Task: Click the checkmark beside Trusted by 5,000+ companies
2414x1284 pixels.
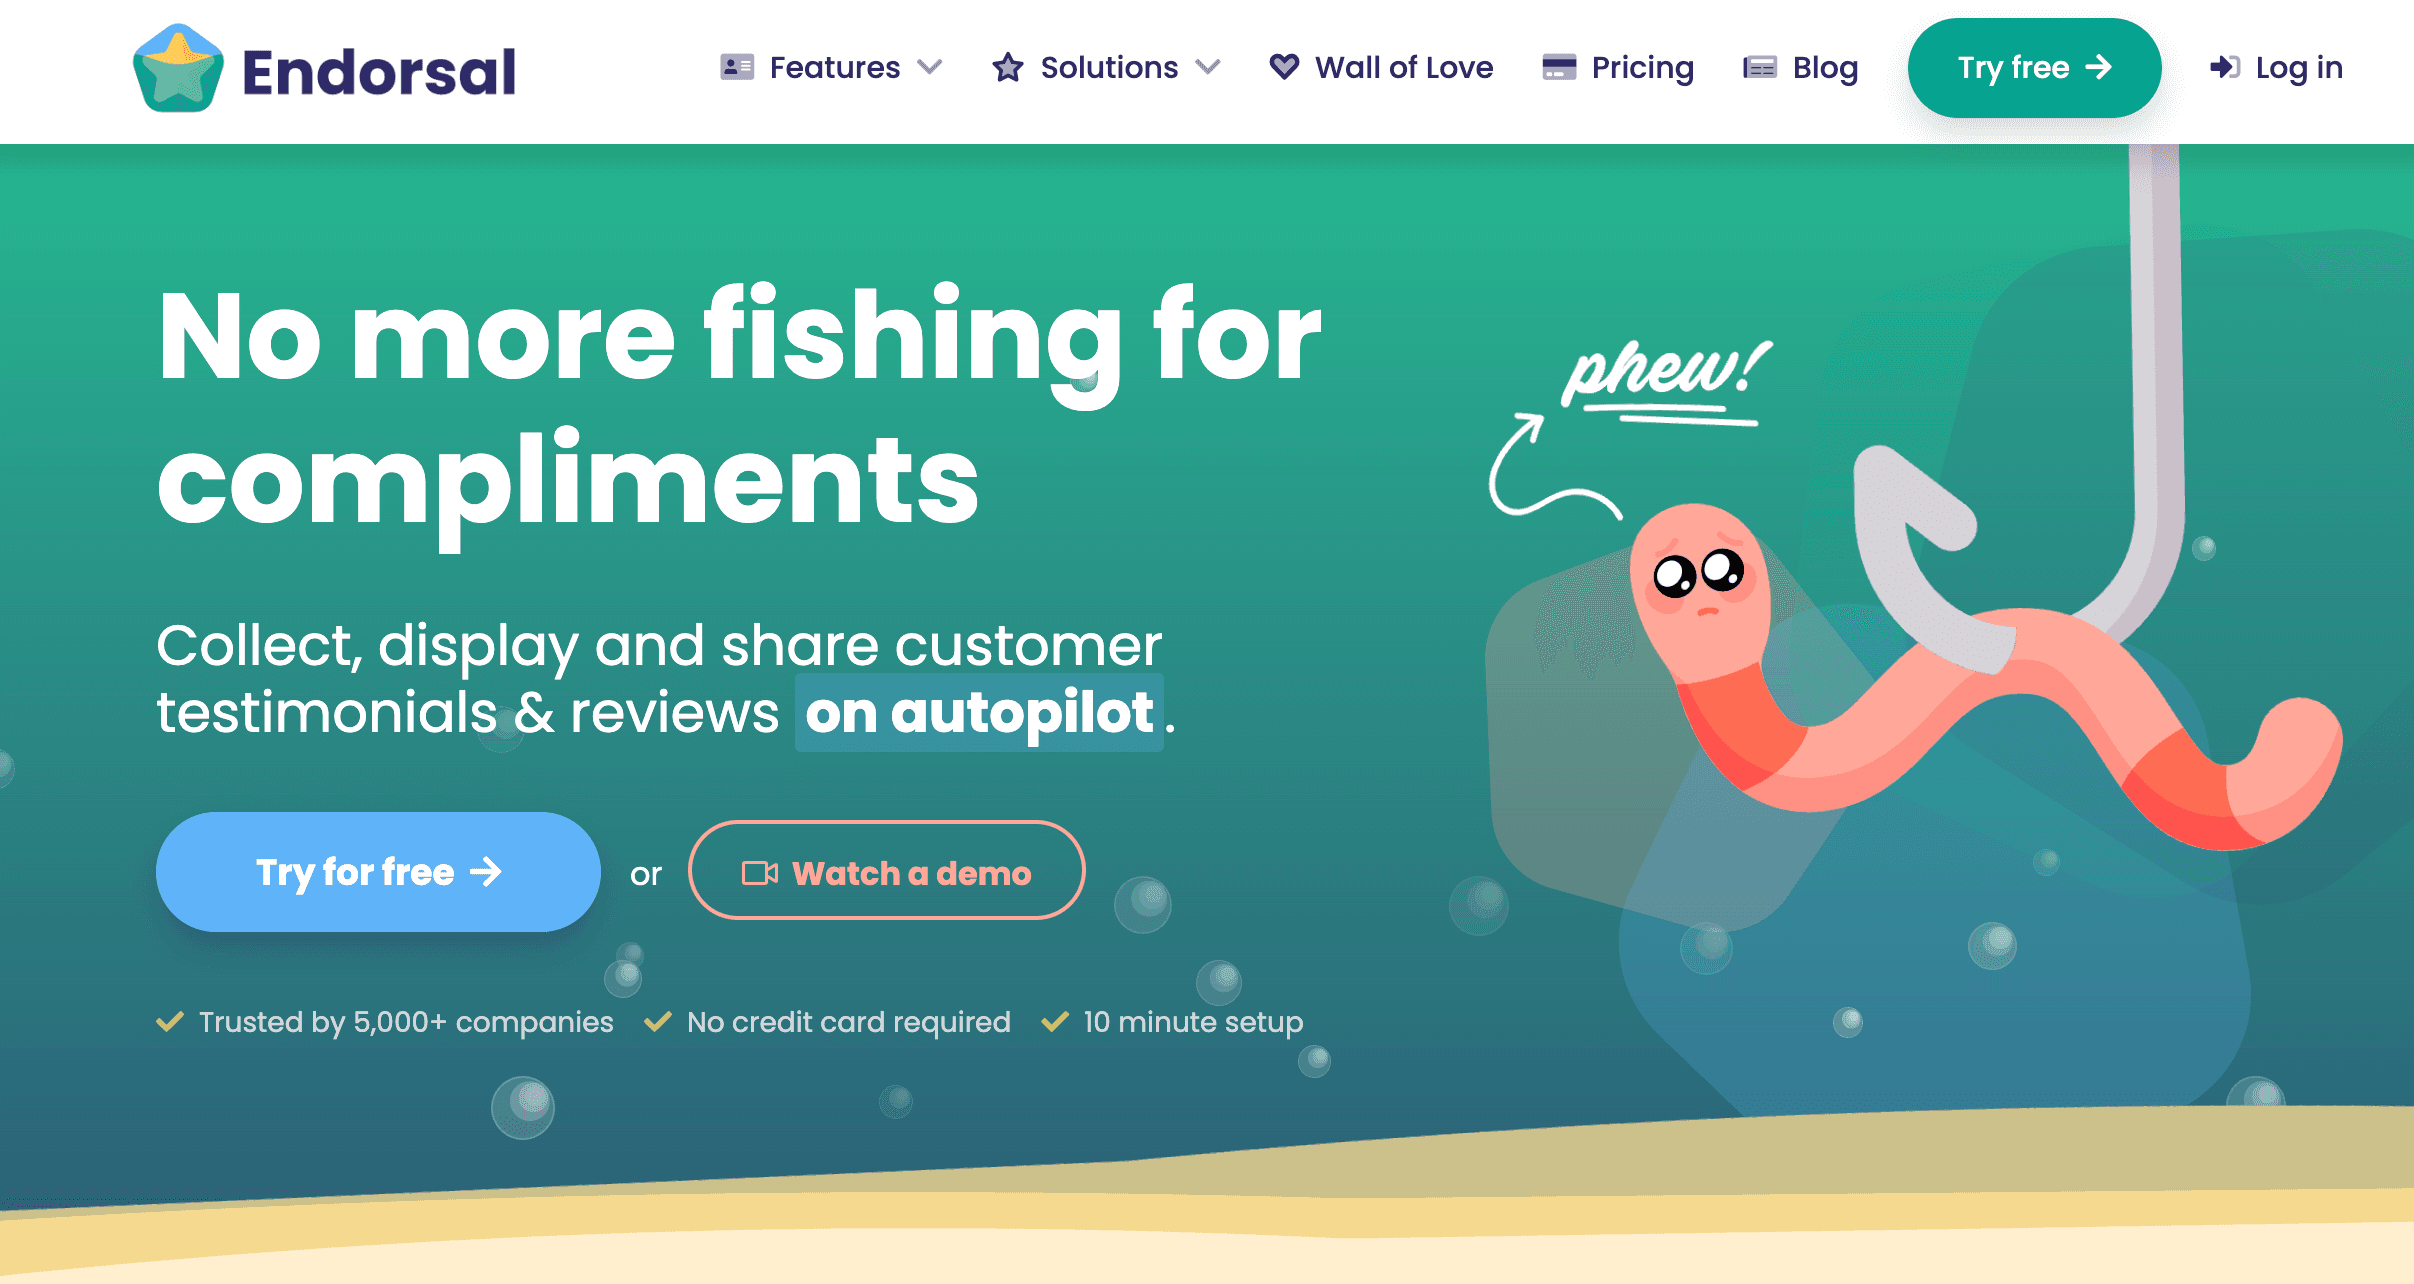Action: tap(170, 1021)
